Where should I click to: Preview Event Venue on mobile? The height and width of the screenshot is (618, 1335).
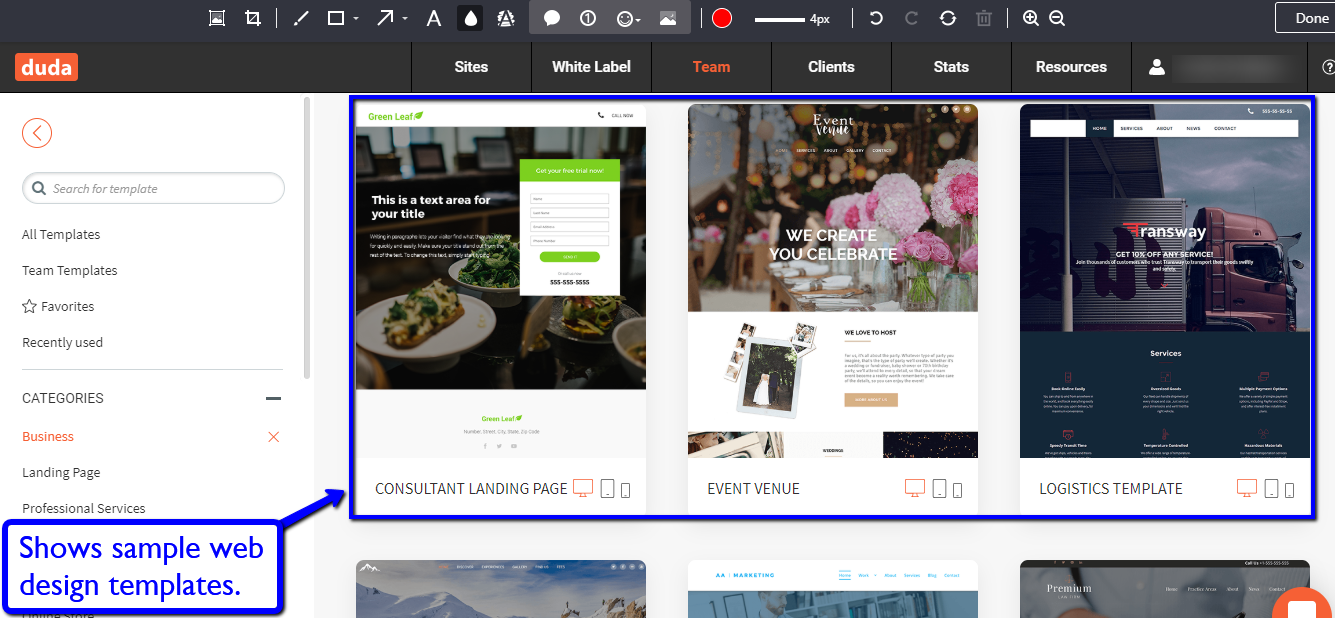pos(958,490)
